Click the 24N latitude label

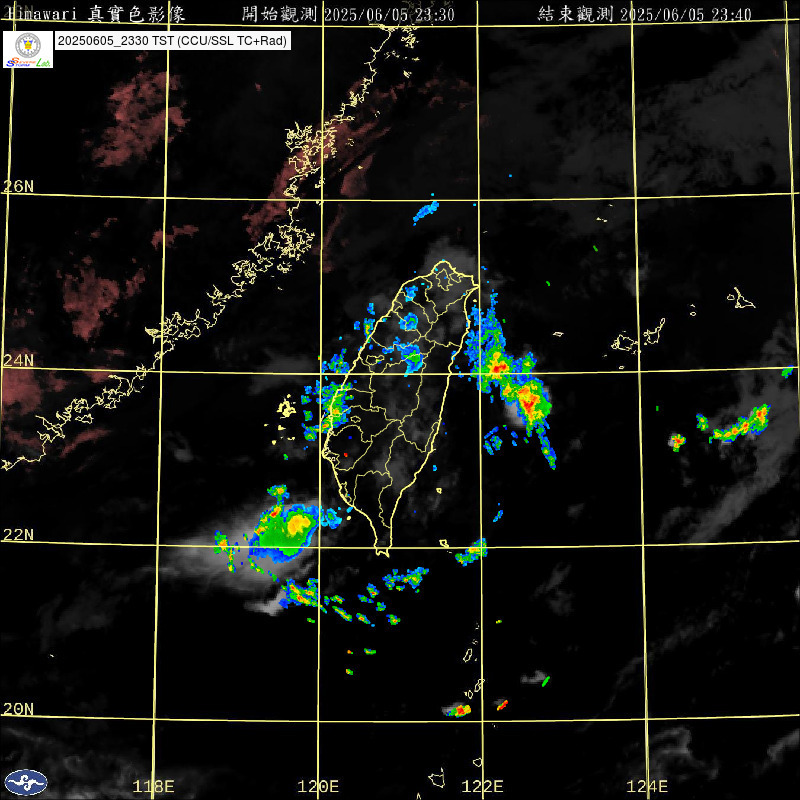[x=18, y=360]
